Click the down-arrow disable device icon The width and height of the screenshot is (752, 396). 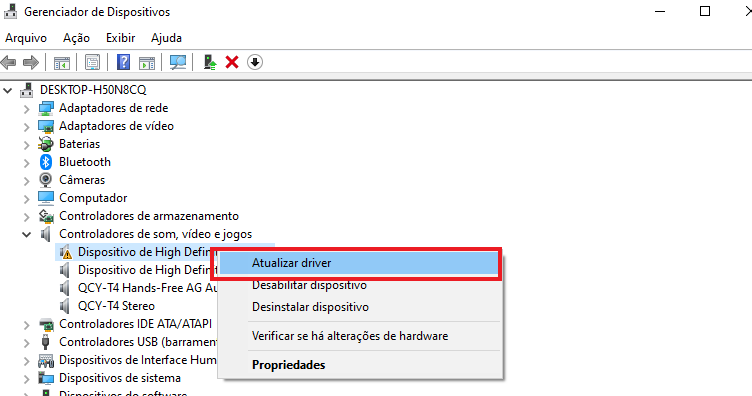(255, 62)
